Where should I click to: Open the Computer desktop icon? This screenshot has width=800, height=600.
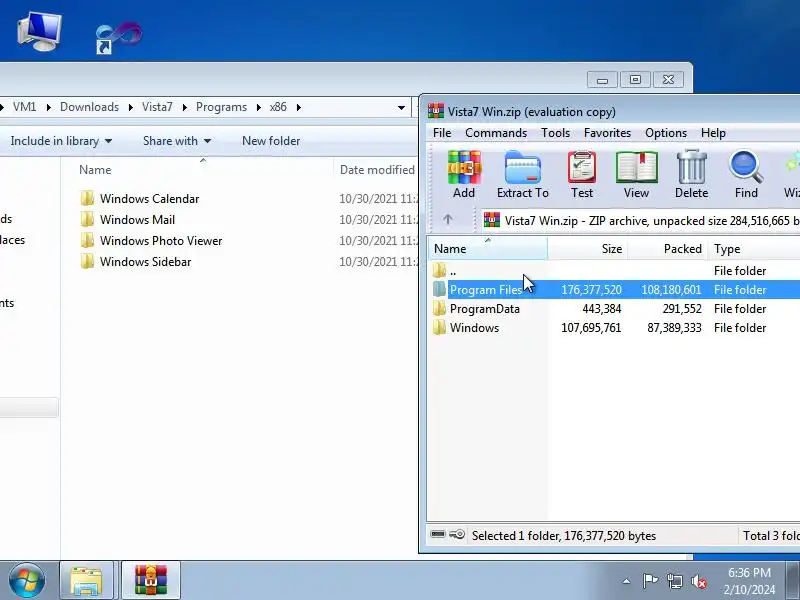(x=39, y=32)
